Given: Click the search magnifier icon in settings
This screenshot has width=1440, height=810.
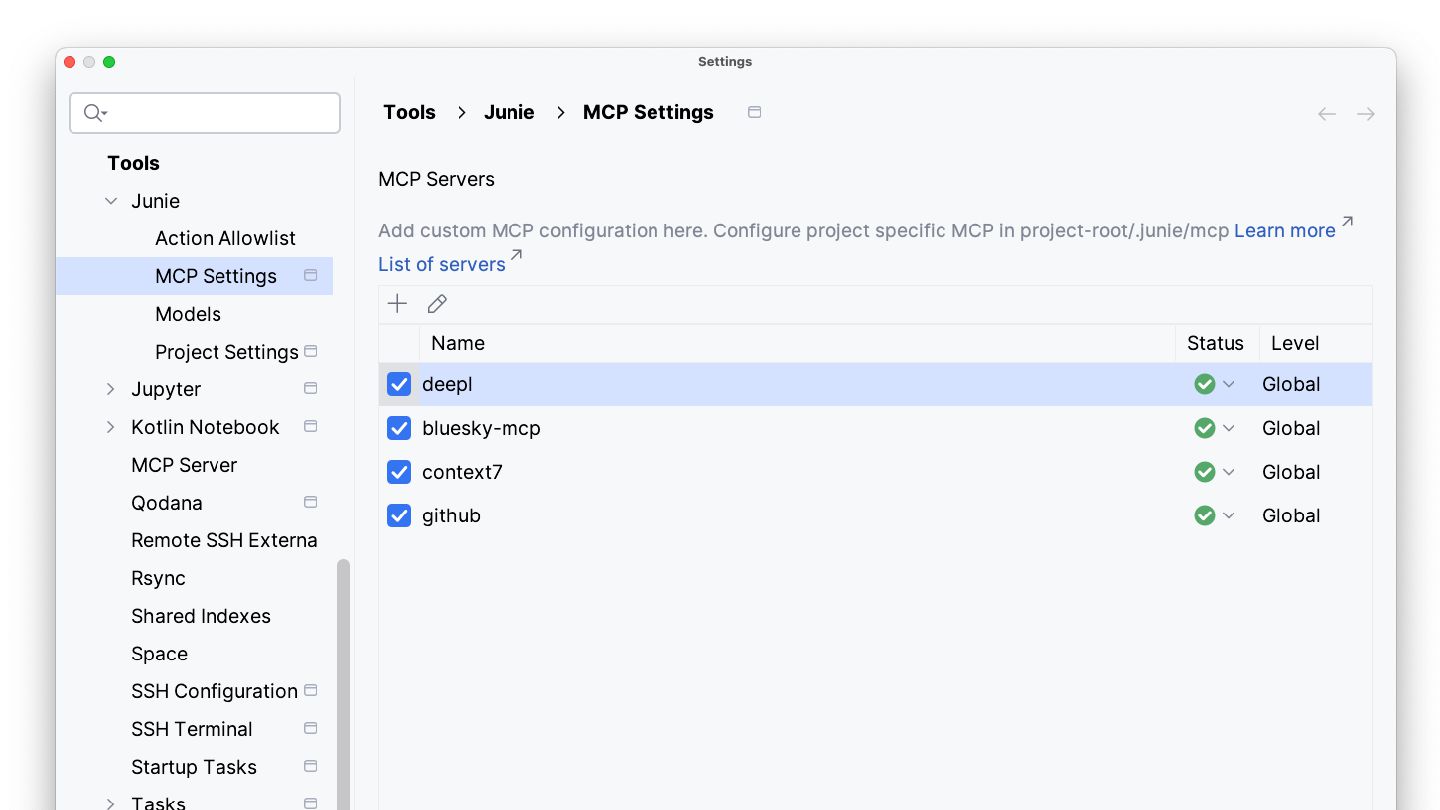Looking at the screenshot, I should 95,113.
